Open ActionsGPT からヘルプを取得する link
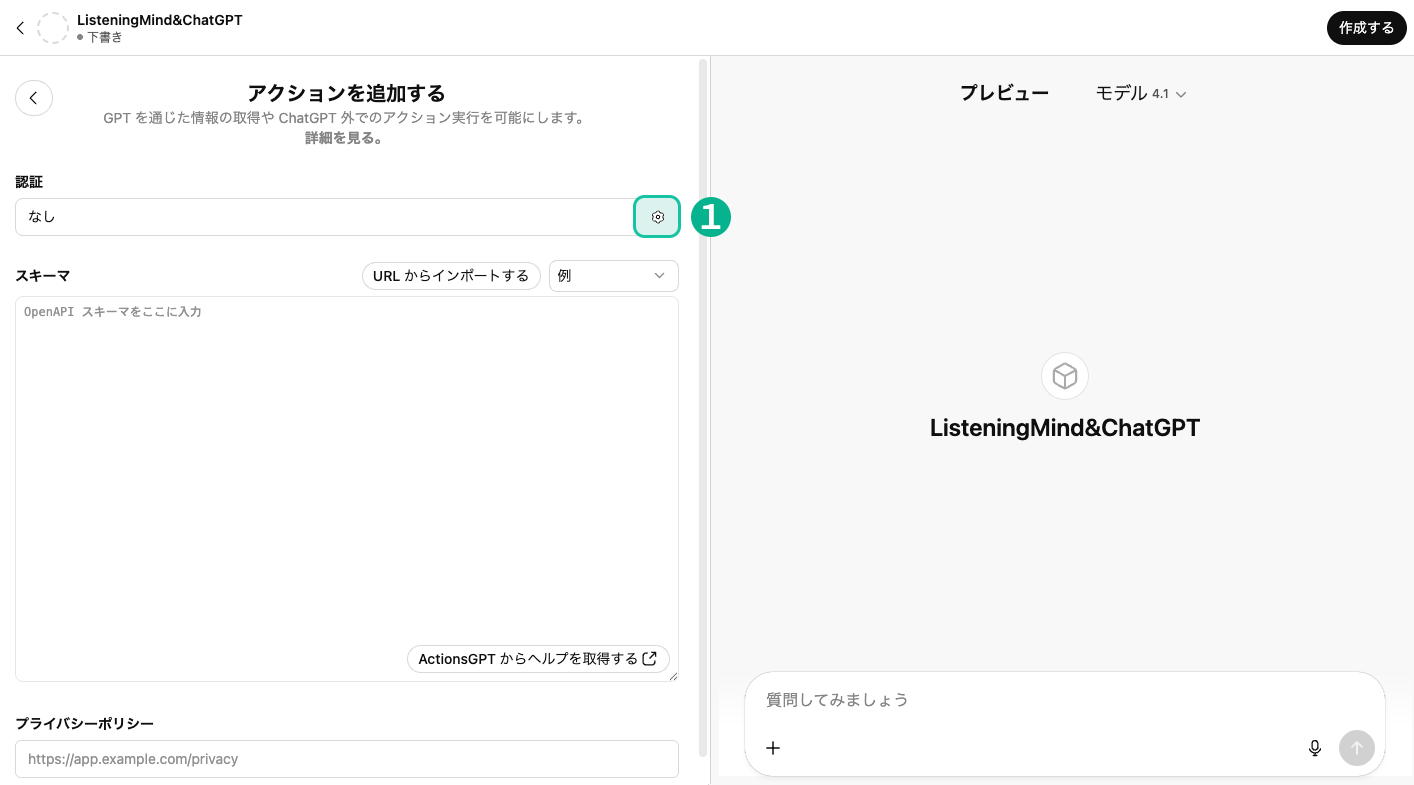1414x785 pixels. point(538,659)
